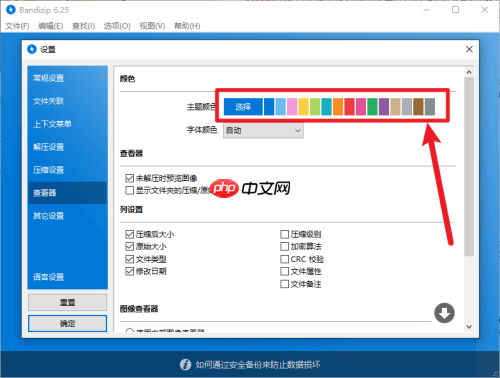Enable 加密算法 column
The width and height of the screenshot is (500, 378).
pyautogui.click(x=284, y=247)
